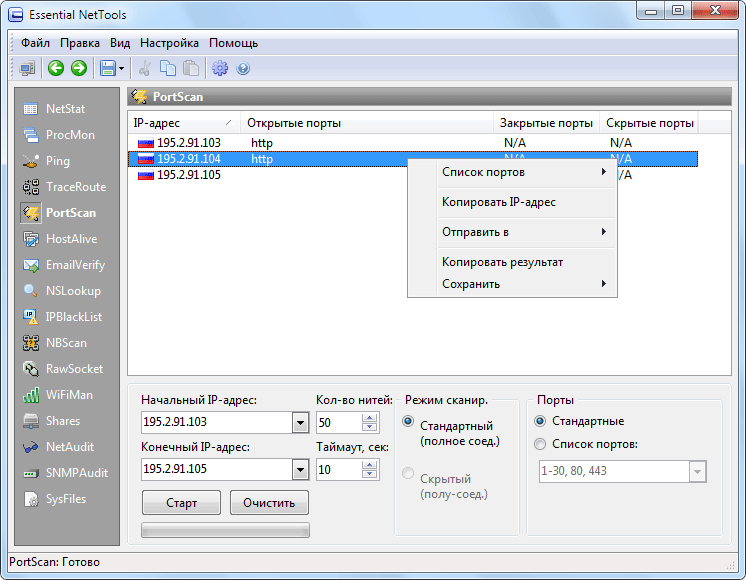Click the Copy toolbar icon
Viewport: 746px width, 580px height.
167,69
